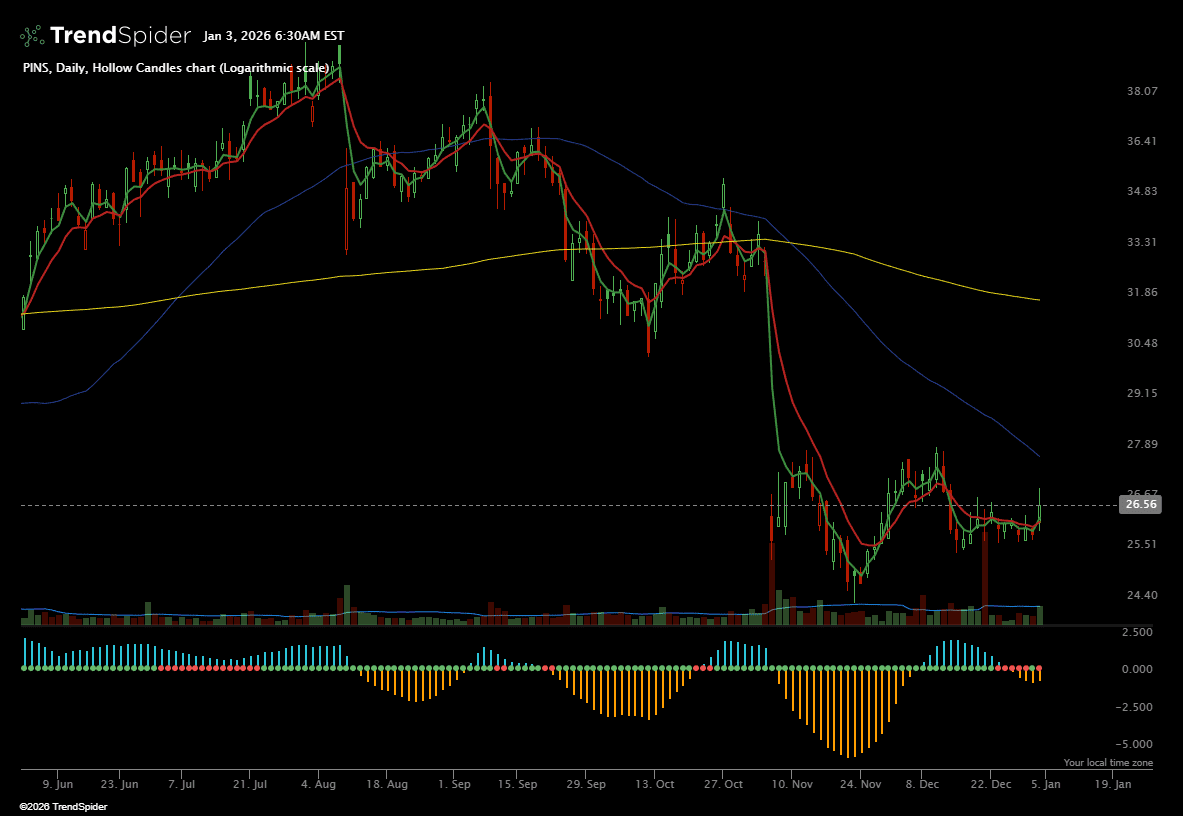The height and width of the screenshot is (816, 1183).
Task: Select the 31.86 price axis label
Action: click(x=1141, y=293)
